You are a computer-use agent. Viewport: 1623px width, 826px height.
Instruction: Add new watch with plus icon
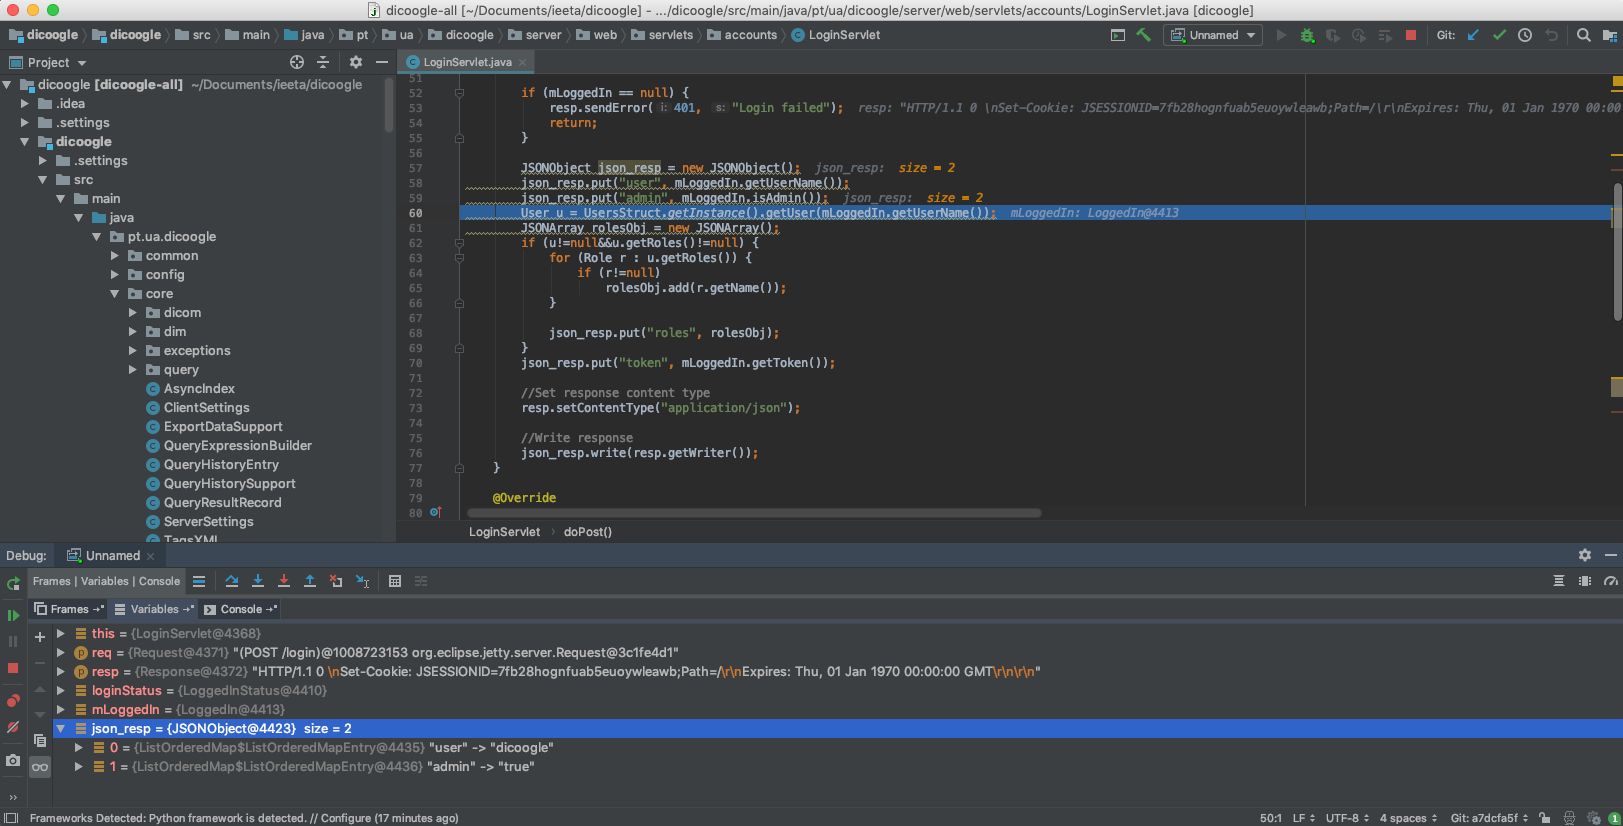pos(40,637)
